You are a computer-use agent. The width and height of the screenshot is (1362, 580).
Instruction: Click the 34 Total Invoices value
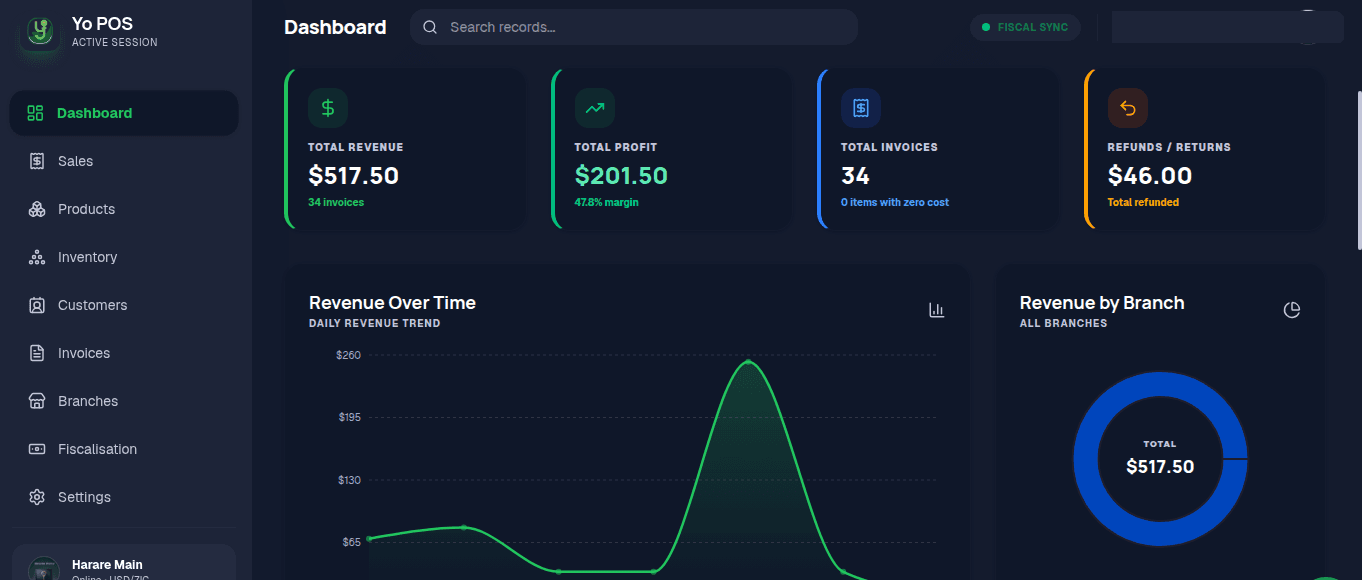coord(856,176)
